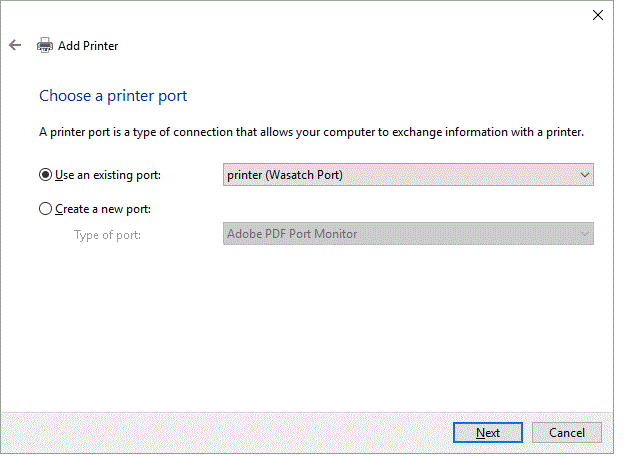Click the "Create a new port:" label text
The height and width of the screenshot is (456, 632).
tap(103, 209)
